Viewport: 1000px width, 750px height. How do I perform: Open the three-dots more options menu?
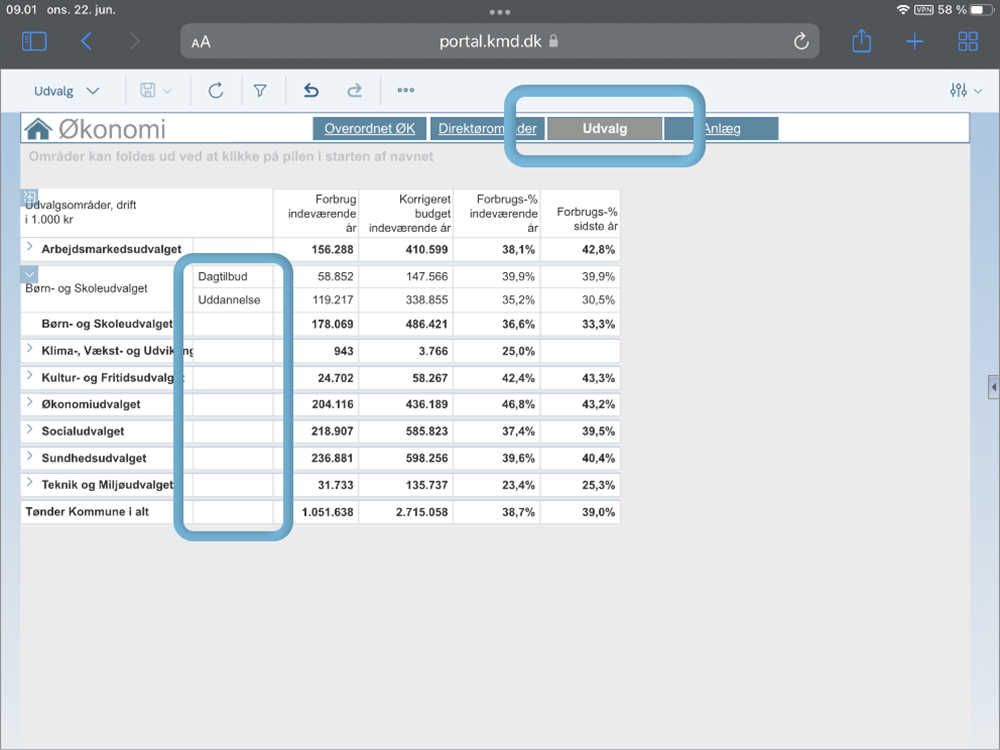405,91
